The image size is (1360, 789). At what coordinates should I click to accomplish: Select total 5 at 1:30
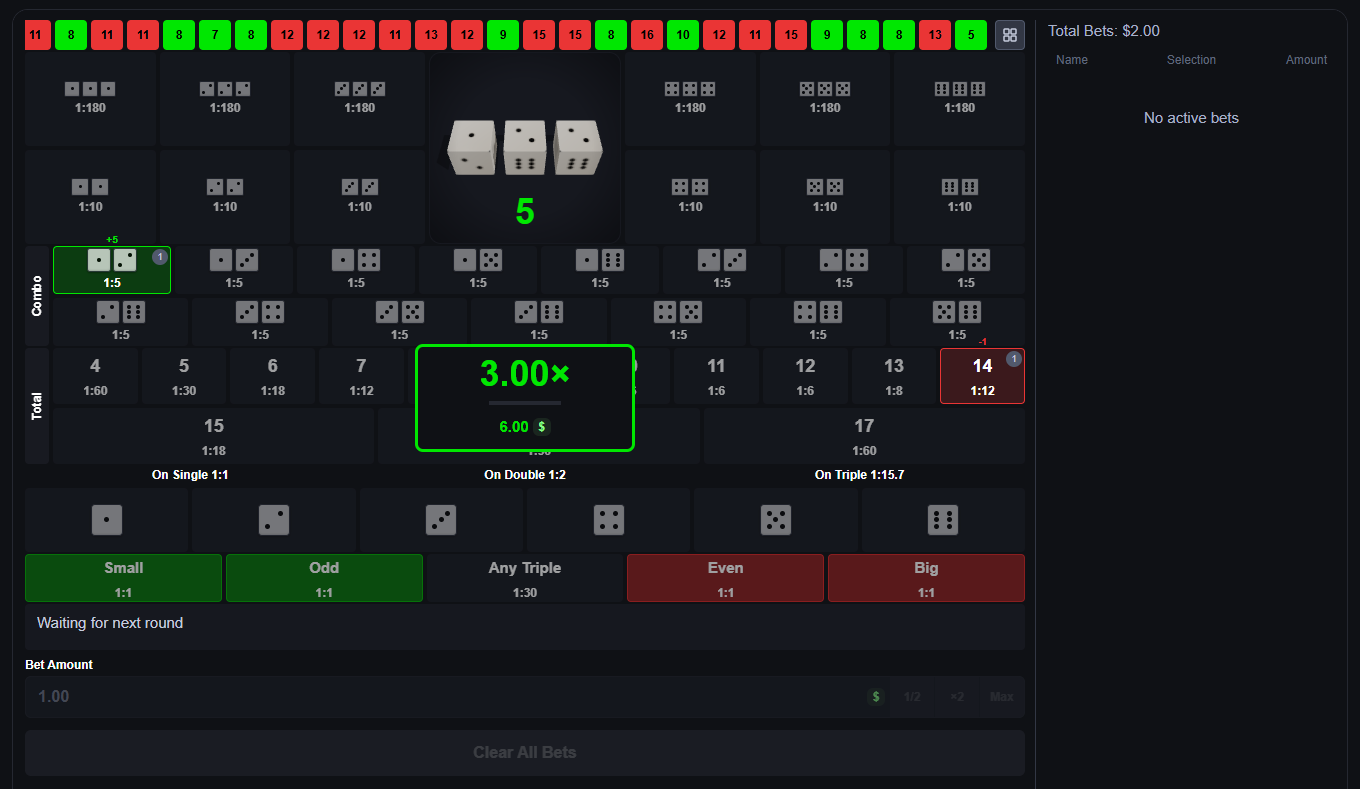(184, 376)
